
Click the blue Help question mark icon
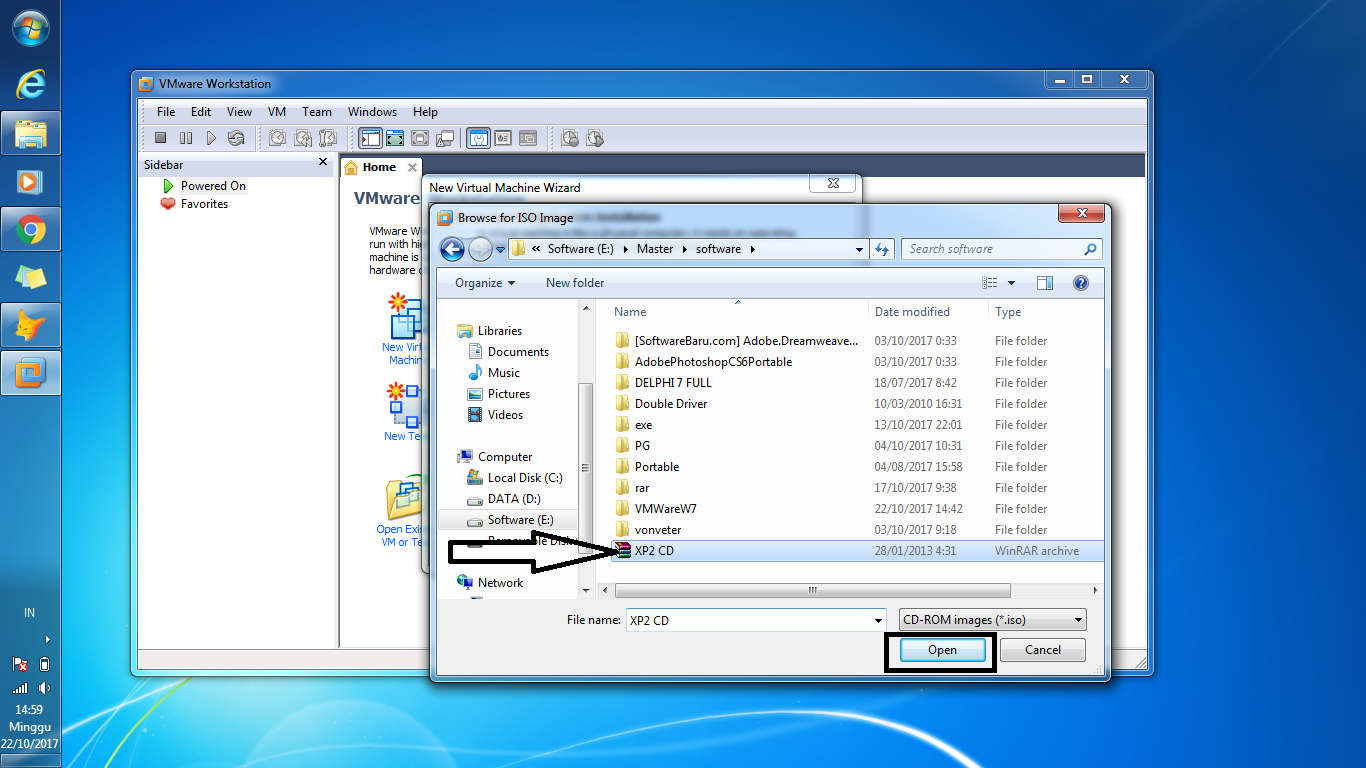click(1080, 283)
